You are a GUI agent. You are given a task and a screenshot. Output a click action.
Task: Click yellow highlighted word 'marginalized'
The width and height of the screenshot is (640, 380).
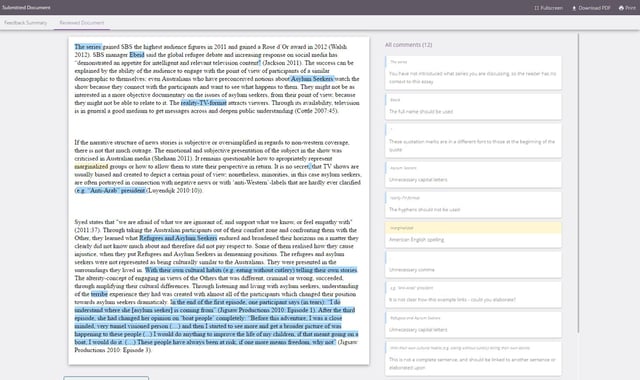[x=91, y=167]
